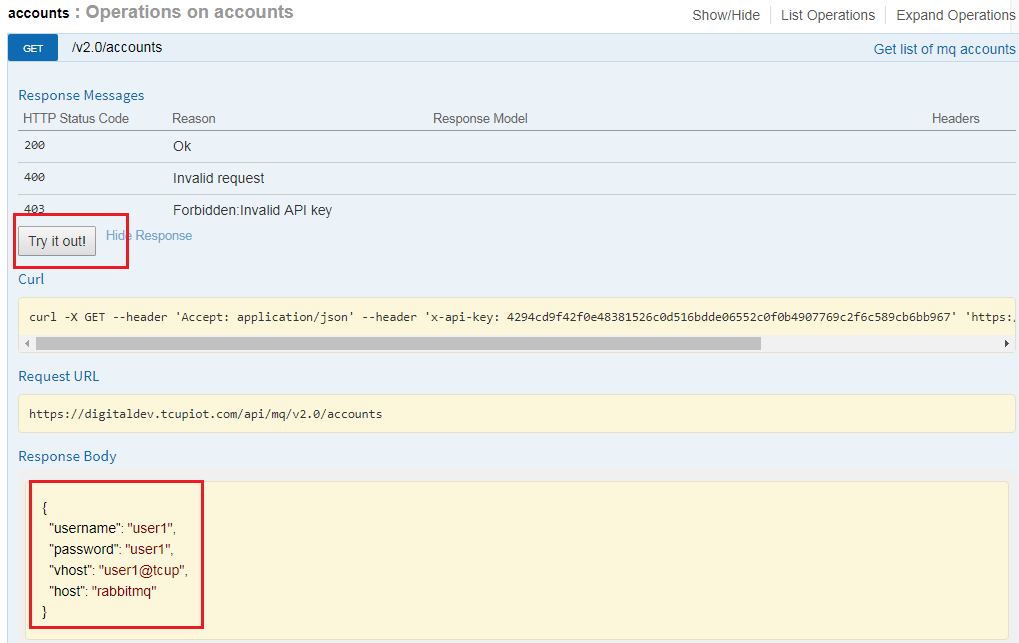Viewport: 1019px width, 643px height.
Task: Click the 200 status code cell
Action: click(34, 146)
